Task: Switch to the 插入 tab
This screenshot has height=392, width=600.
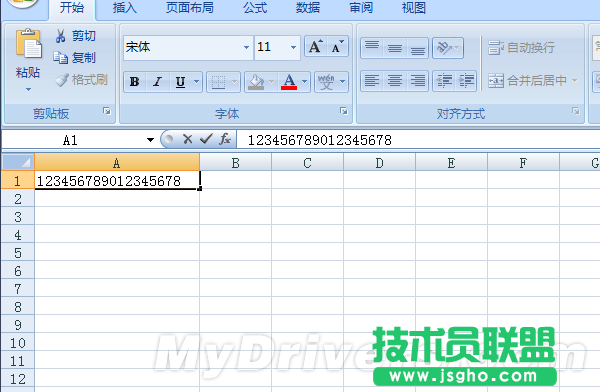Action: point(125,8)
